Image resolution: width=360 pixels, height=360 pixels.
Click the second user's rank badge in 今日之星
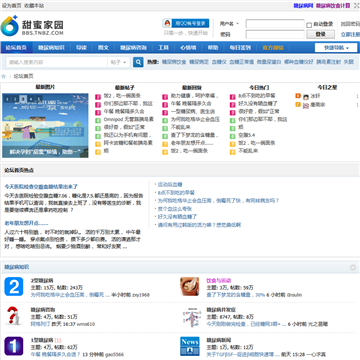[x=298, y=104]
